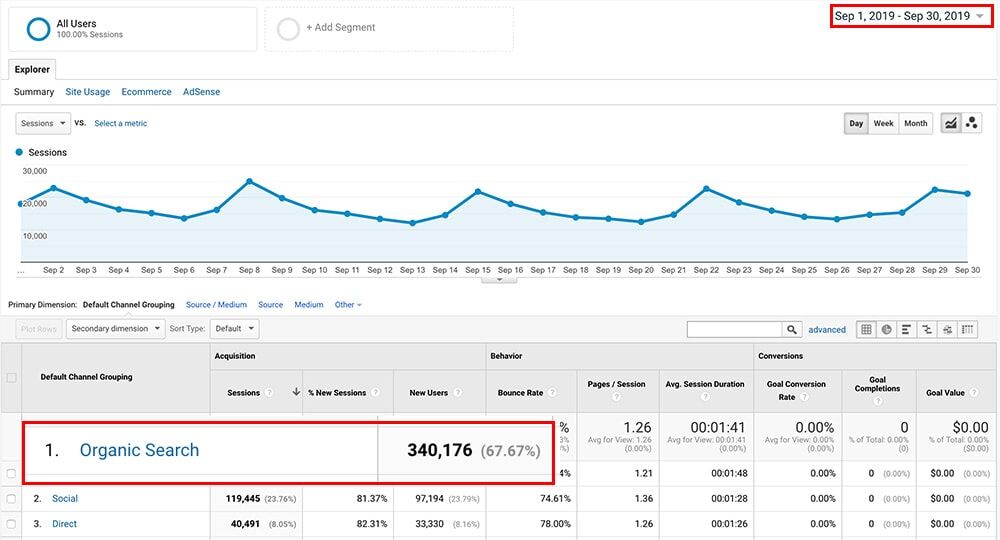Click the Sep 8 data point on chart

(249, 181)
